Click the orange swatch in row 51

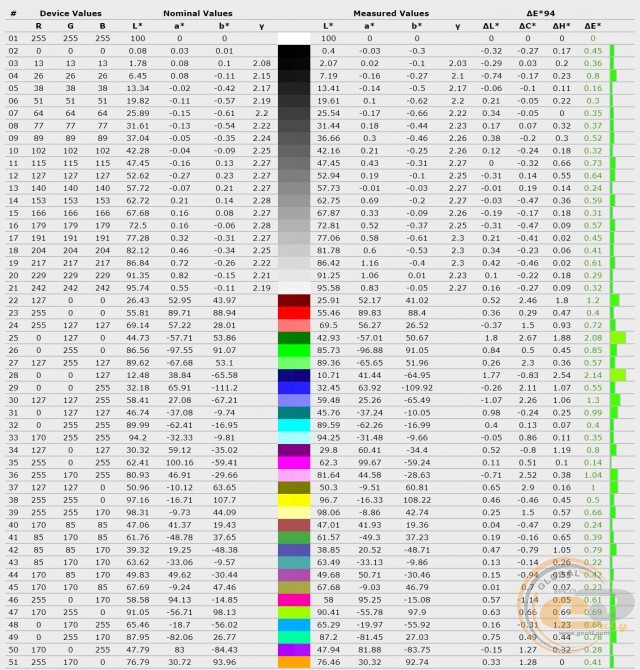point(294,662)
